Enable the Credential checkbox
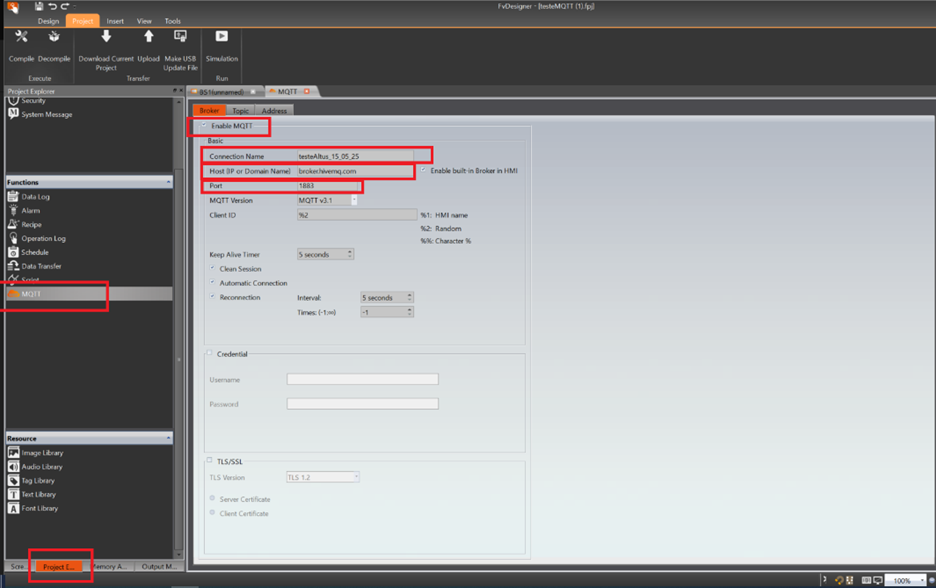Screen dimensions: 936x588 210,353
